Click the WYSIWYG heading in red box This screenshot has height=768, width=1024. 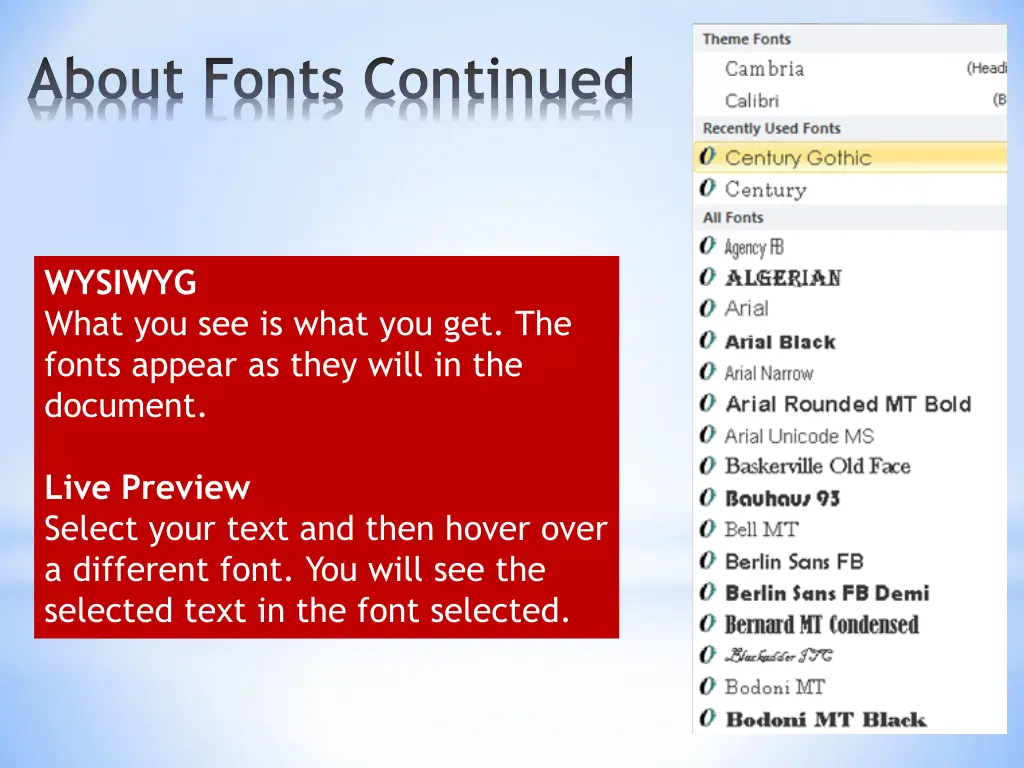point(120,283)
